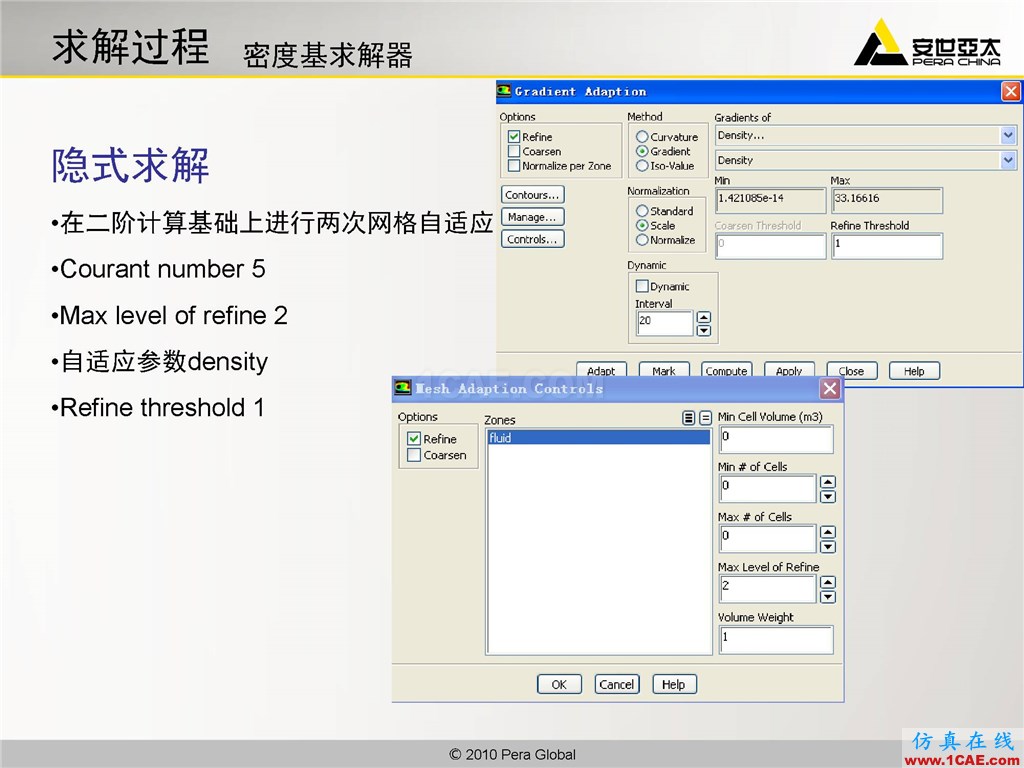The image size is (1024, 768).
Task: Choose Normalize normalization radio button
Action: (x=642, y=240)
